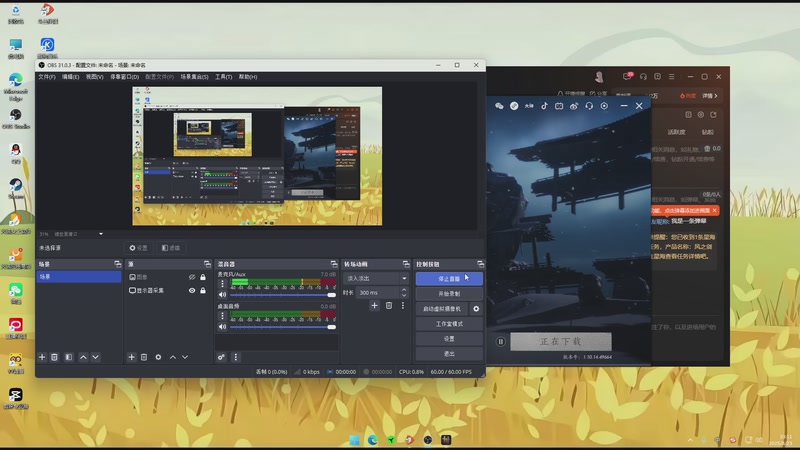Image resolution: width=800 pixels, height=450 pixels.
Task: Open OBS Studio desktop shortcut icon
Action: (x=16, y=118)
